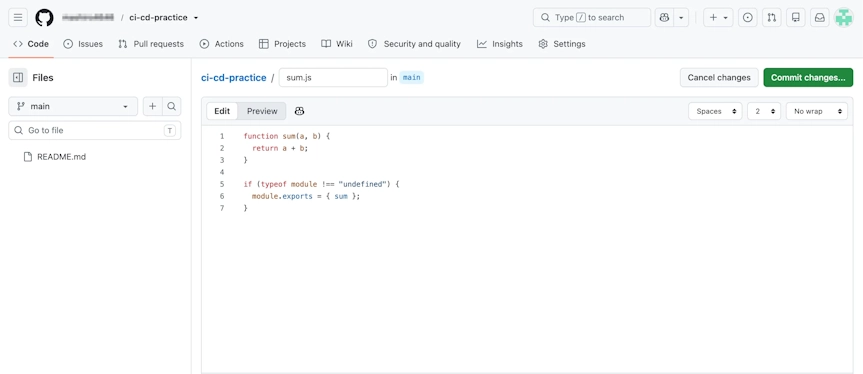Switch to the Insights tab
The width and height of the screenshot is (863, 374).
[500, 44]
